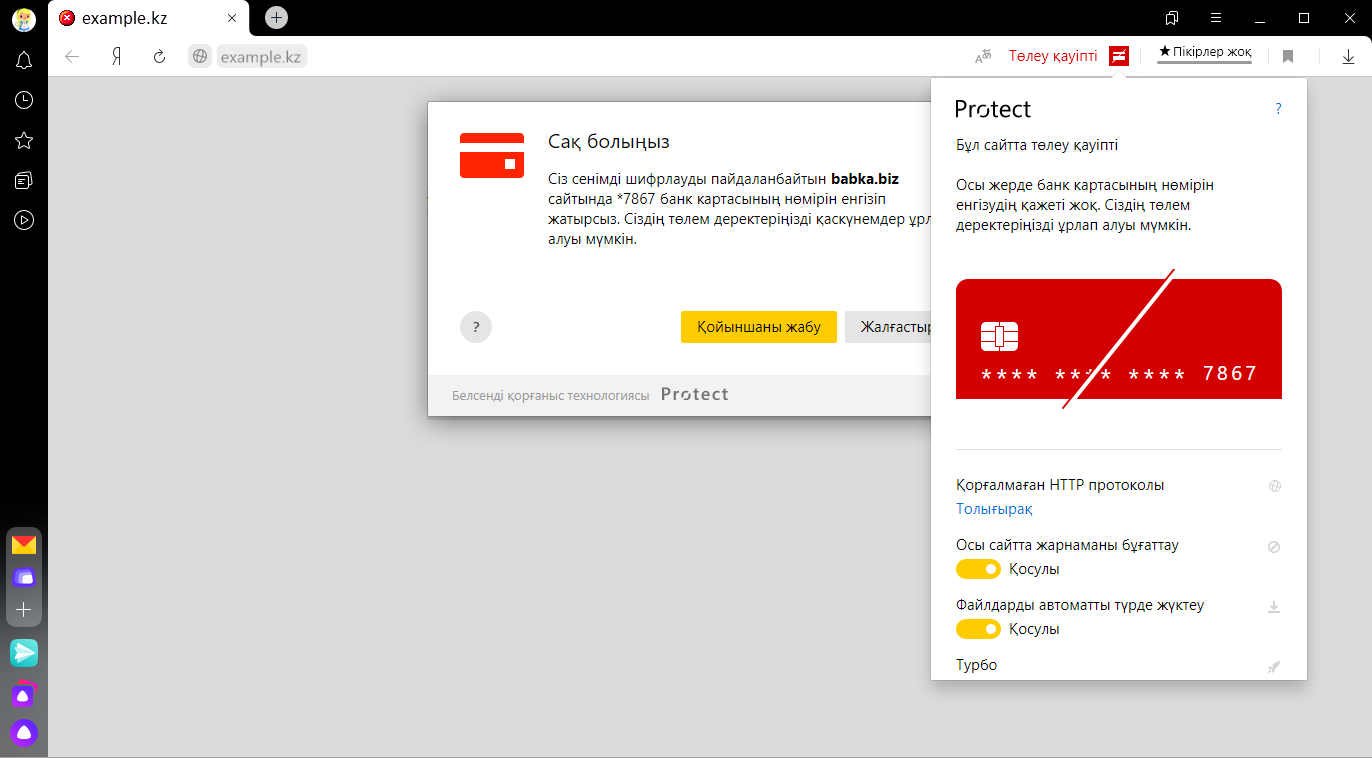
Task: Click Осы сайтта жарнаманы бұғаттау label
Action: click(1067, 545)
